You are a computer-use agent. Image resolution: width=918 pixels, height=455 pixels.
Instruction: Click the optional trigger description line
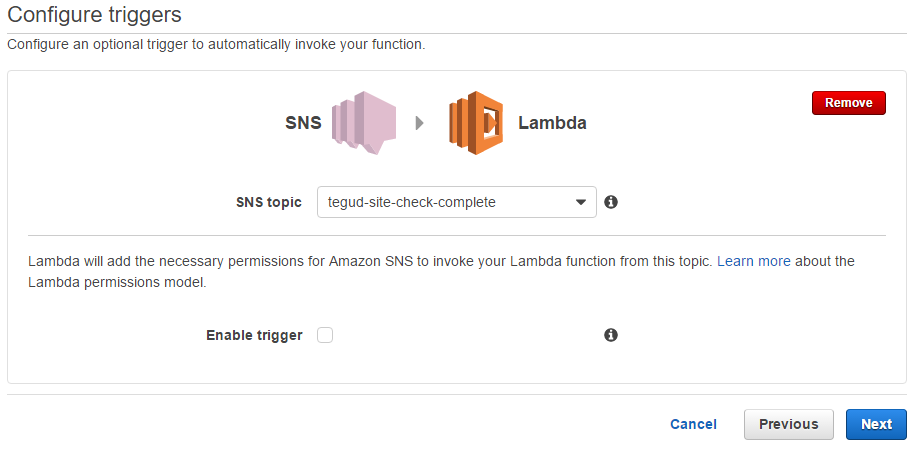point(216,45)
